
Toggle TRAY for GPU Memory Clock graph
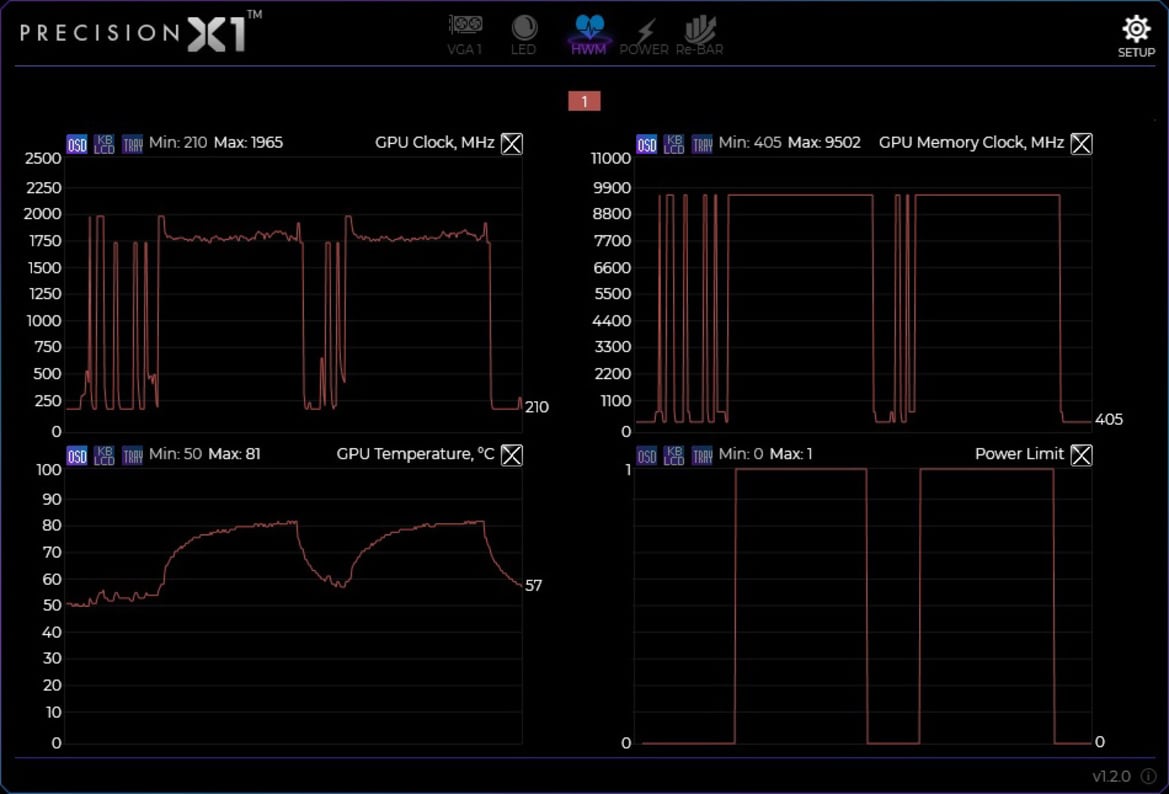(702, 144)
